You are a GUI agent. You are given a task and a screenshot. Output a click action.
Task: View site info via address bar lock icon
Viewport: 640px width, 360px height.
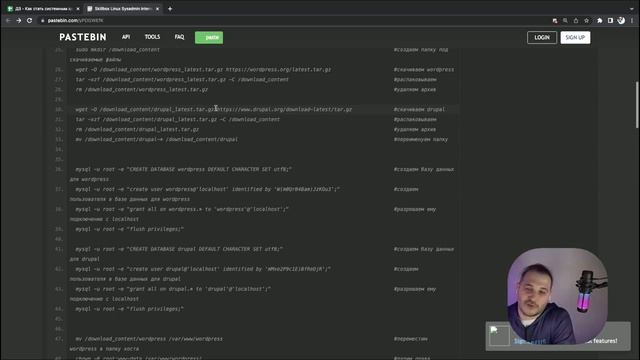click(42, 20)
